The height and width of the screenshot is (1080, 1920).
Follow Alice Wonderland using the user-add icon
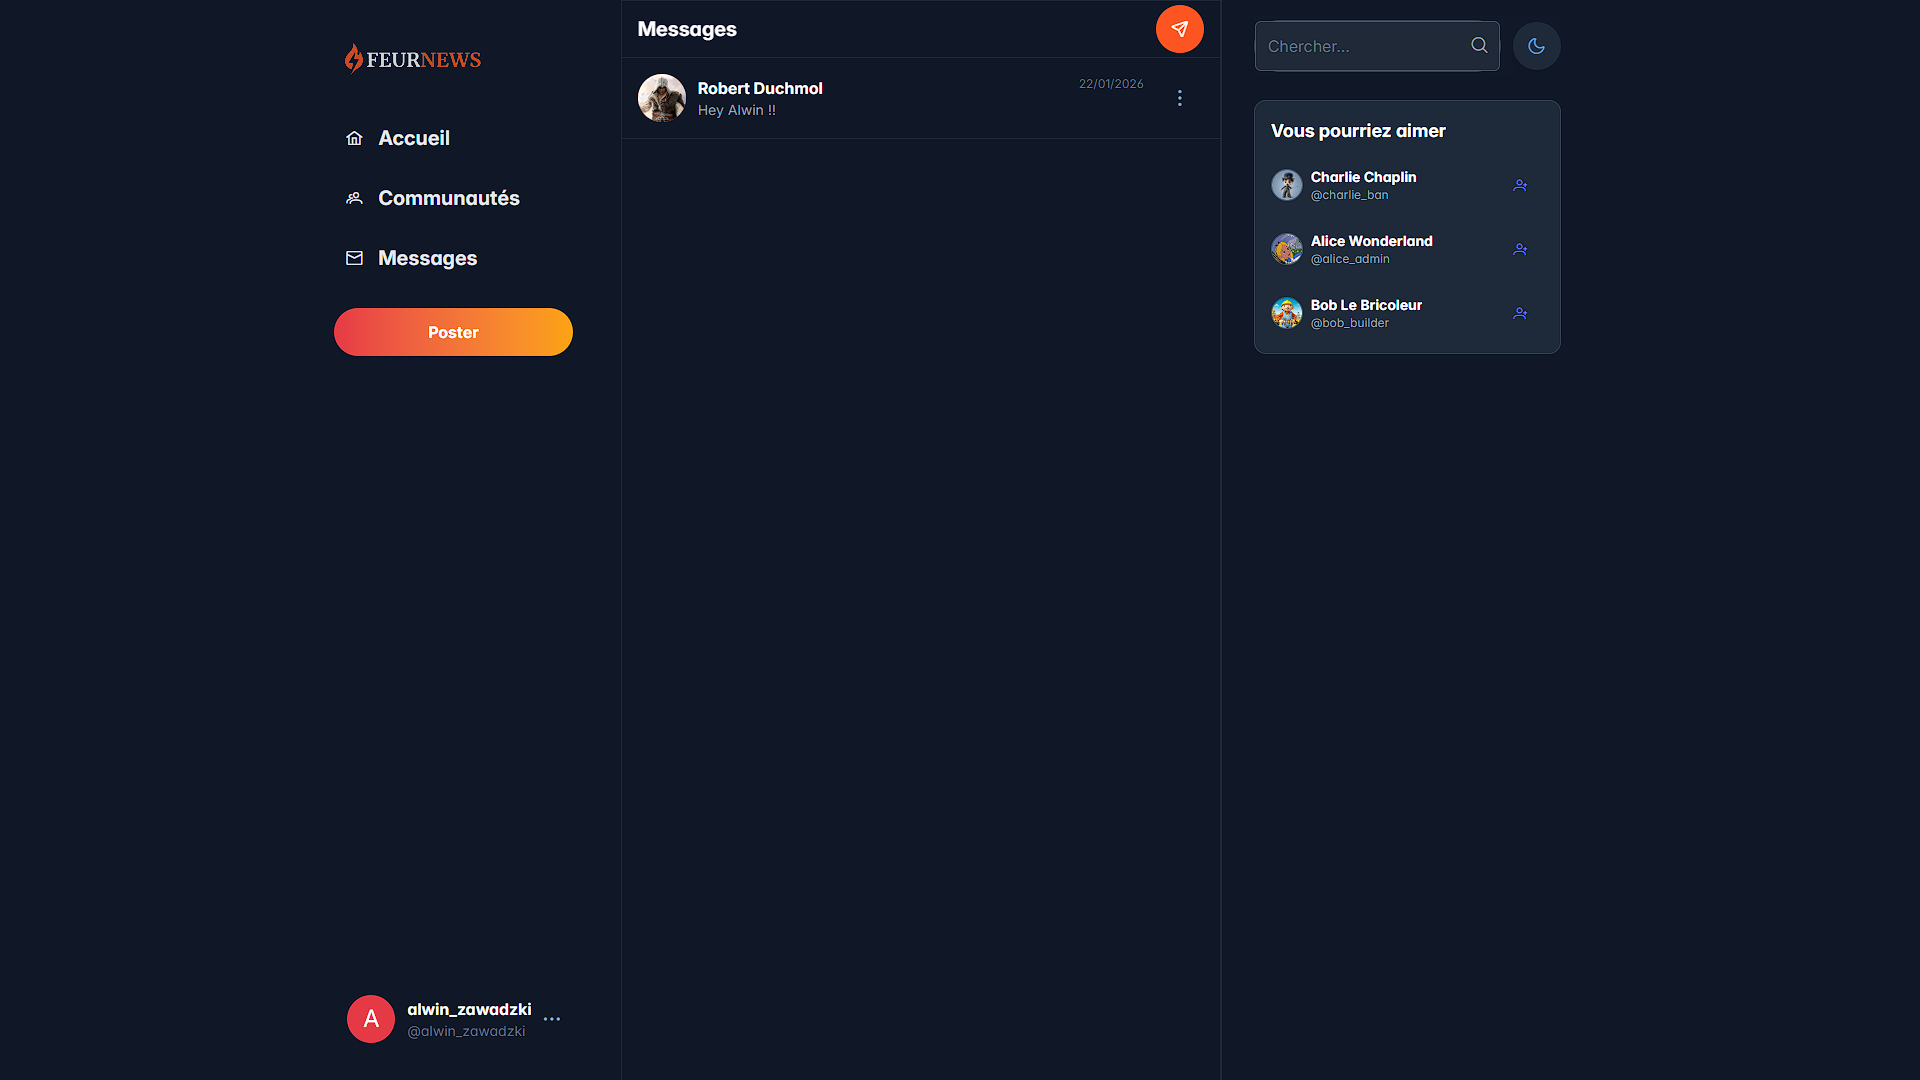pyautogui.click(x=1520, y=249)
